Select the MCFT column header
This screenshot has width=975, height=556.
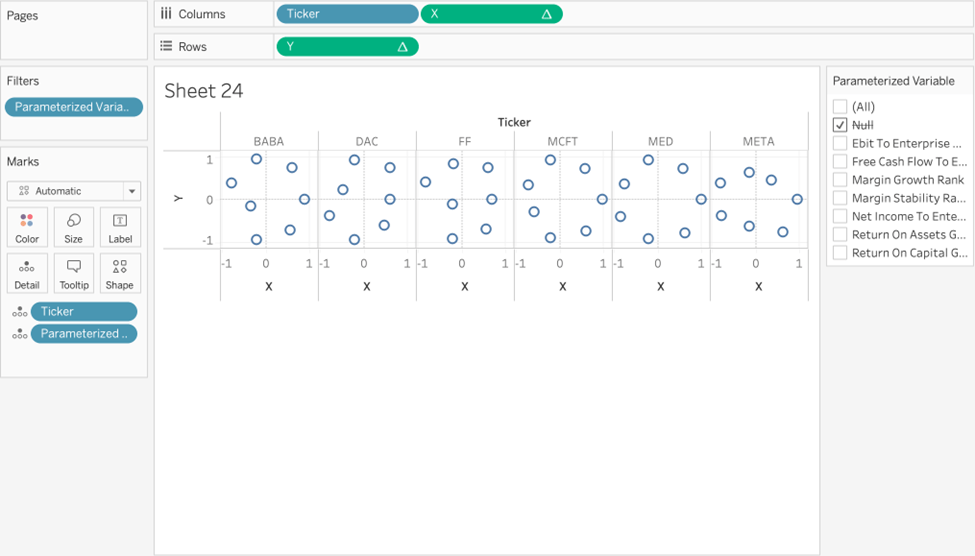(563, 141)
